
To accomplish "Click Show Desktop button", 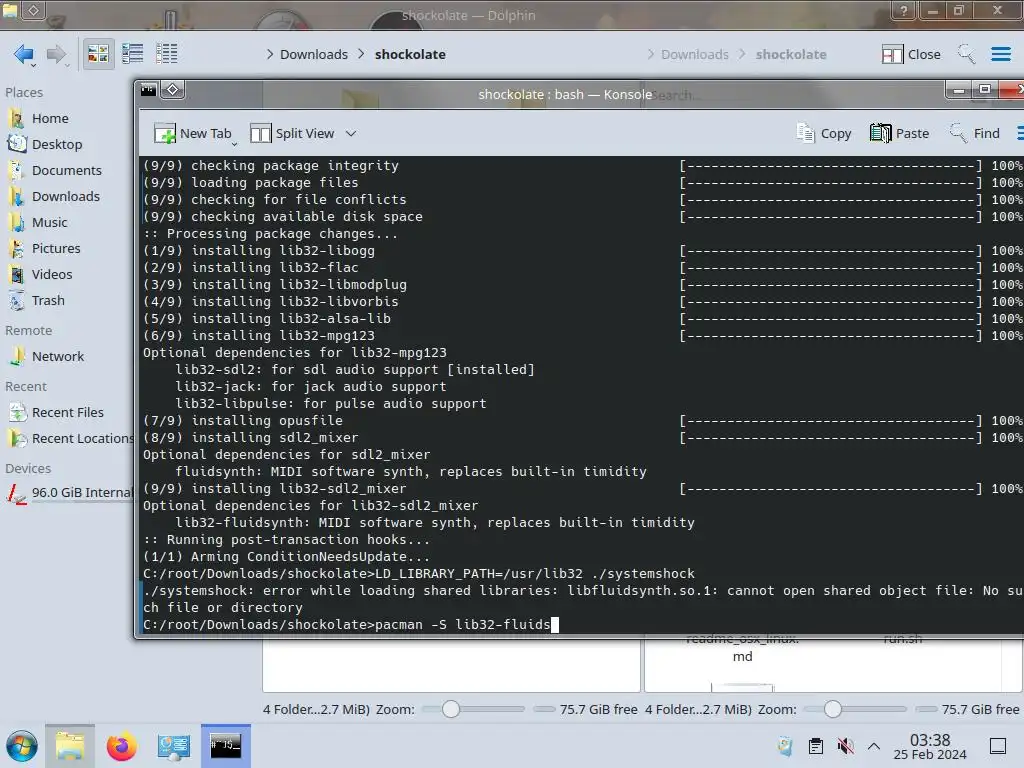I will pos(998,746).
